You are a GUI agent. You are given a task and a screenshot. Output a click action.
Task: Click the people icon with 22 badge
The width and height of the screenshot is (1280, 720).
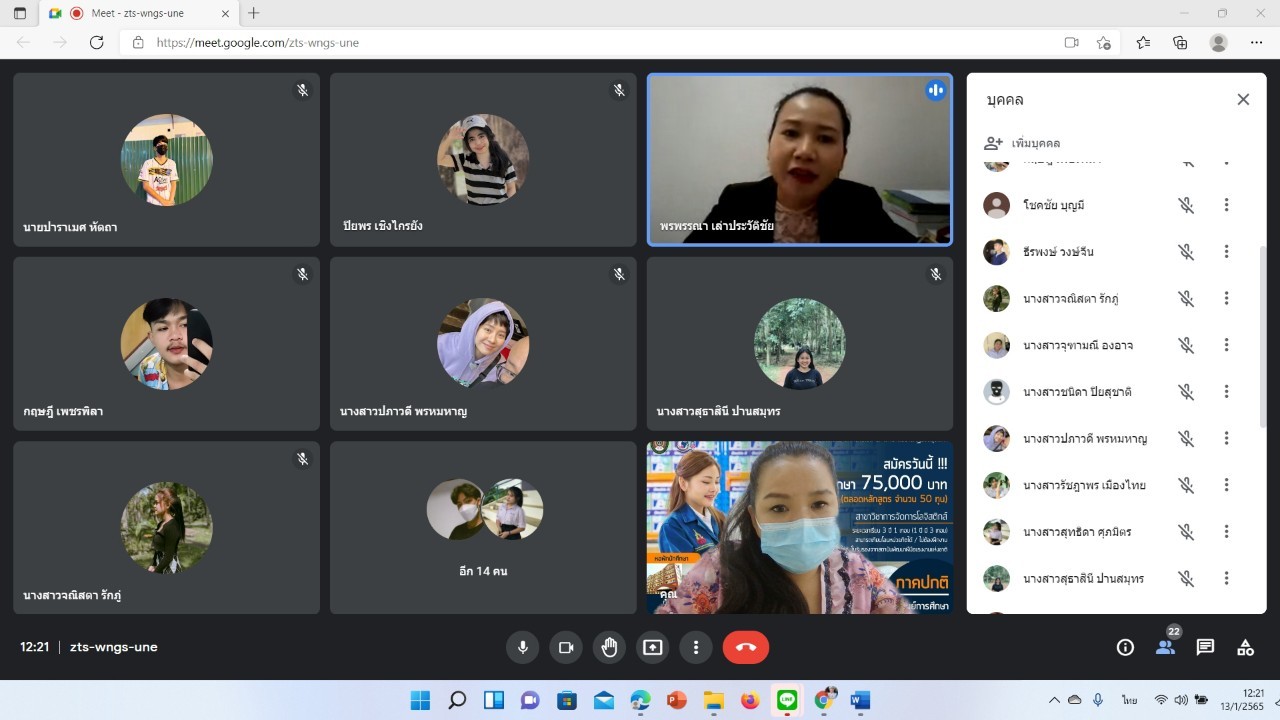(x=1165, y=647)
